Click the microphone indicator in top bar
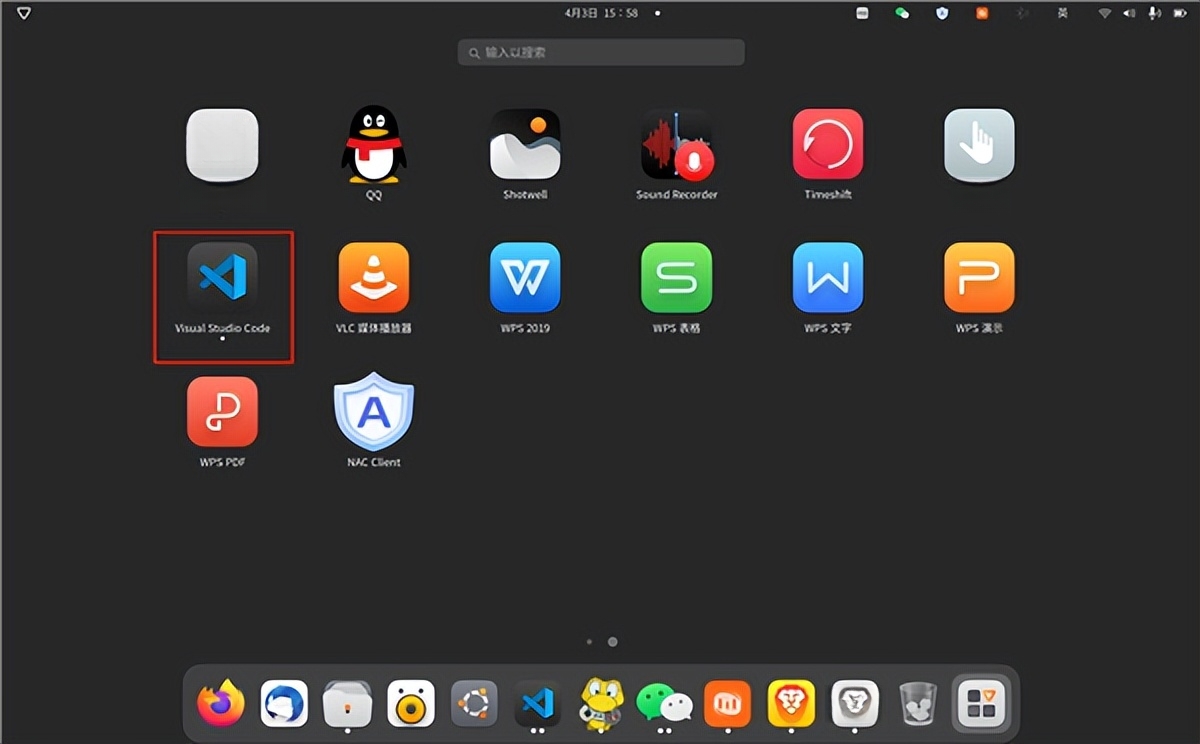This screenshot has width=1200, height=744. pyautogui.click(x=1155, y=13)
